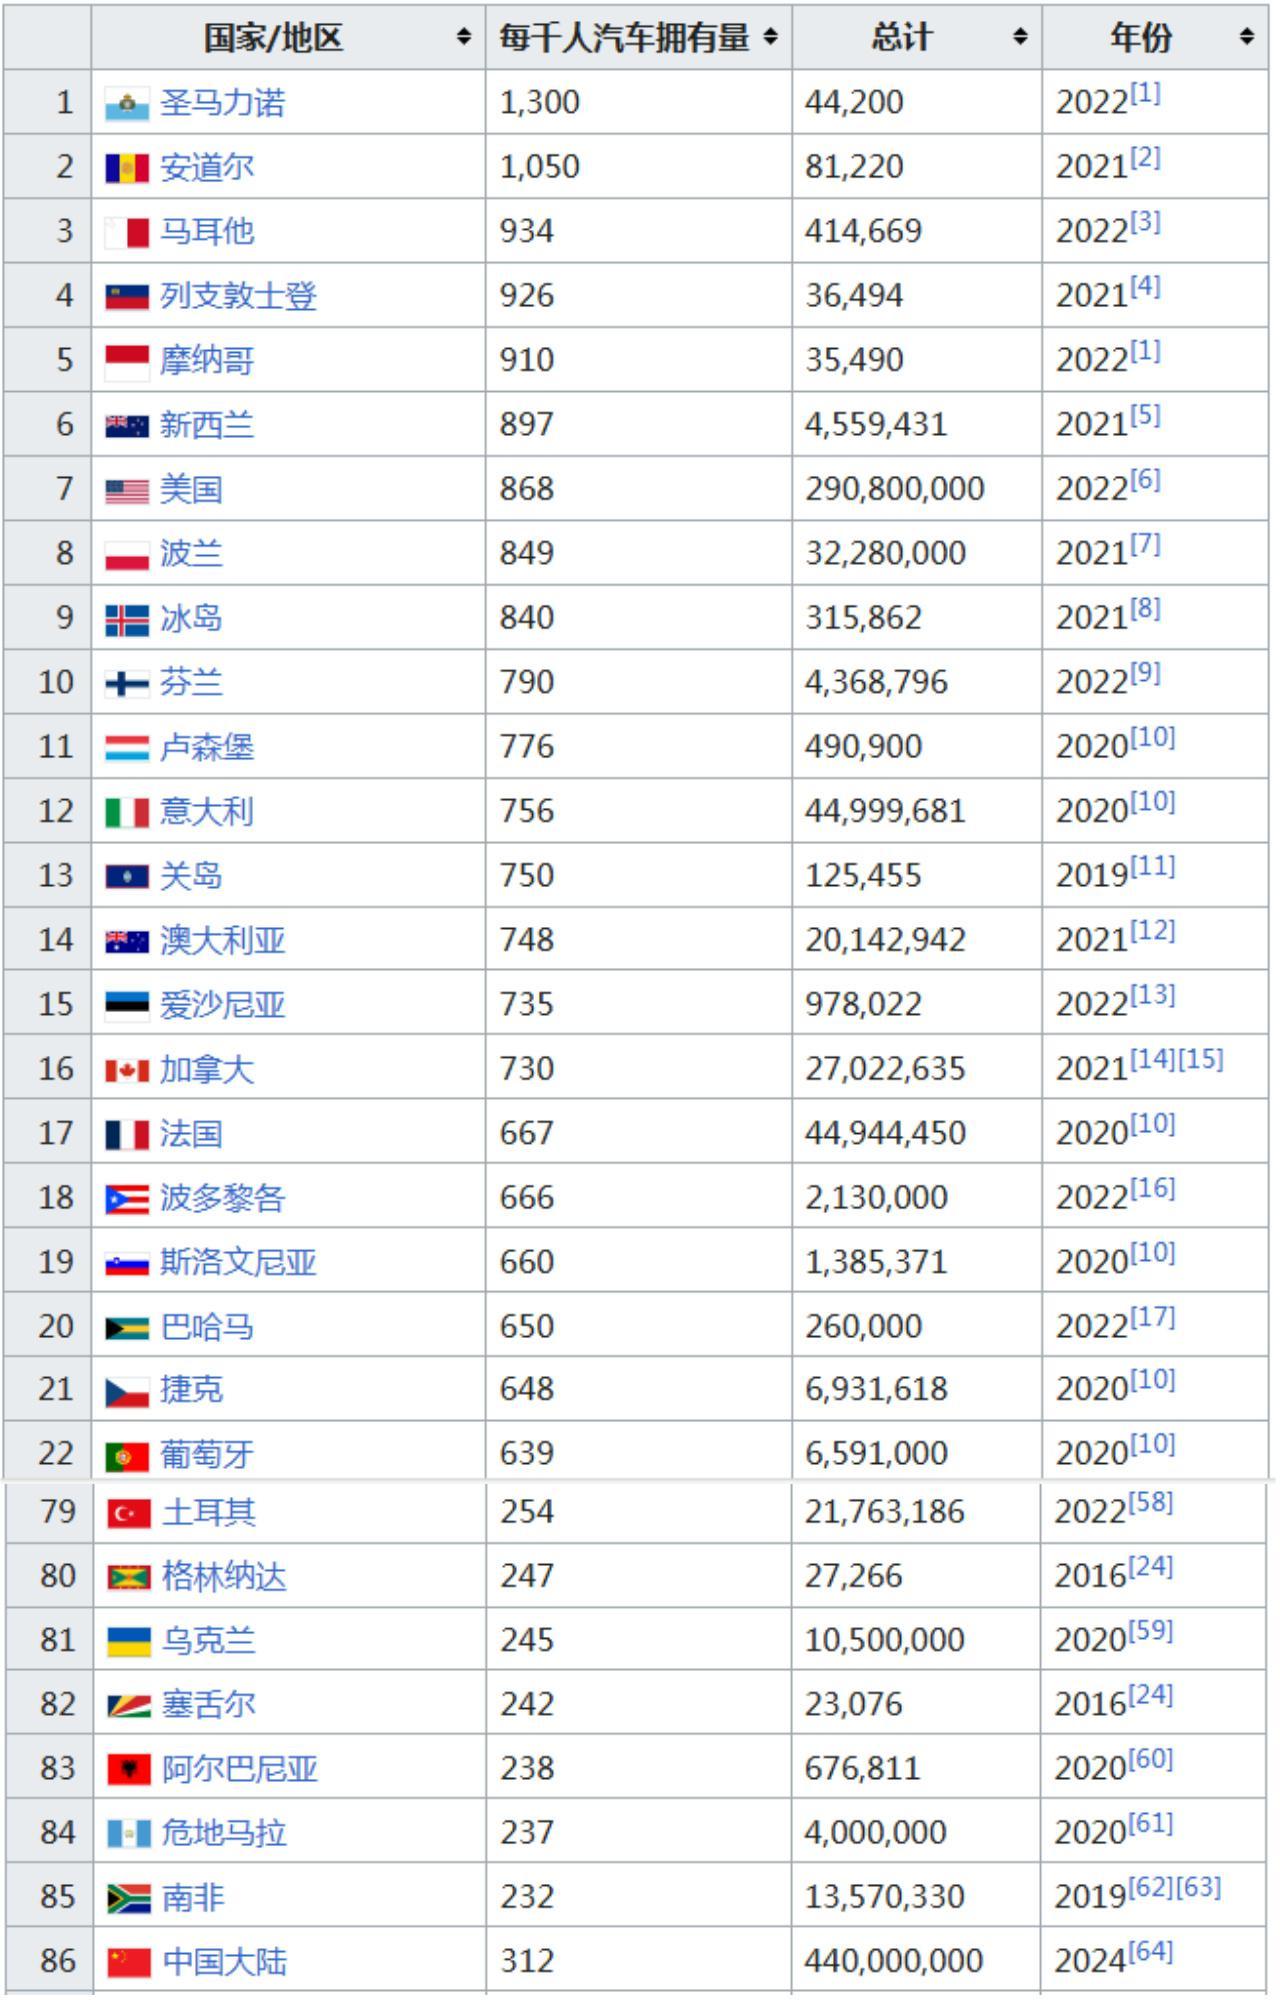The height and width of the screenshot is (2002, 1280).
Task: Open reference [3] in 马耳他 row
Action: [1146, 222]
